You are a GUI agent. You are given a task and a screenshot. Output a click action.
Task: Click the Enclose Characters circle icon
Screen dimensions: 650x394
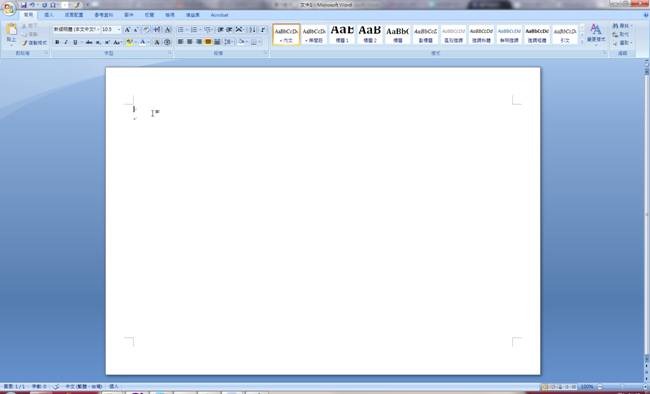point(167,42)
